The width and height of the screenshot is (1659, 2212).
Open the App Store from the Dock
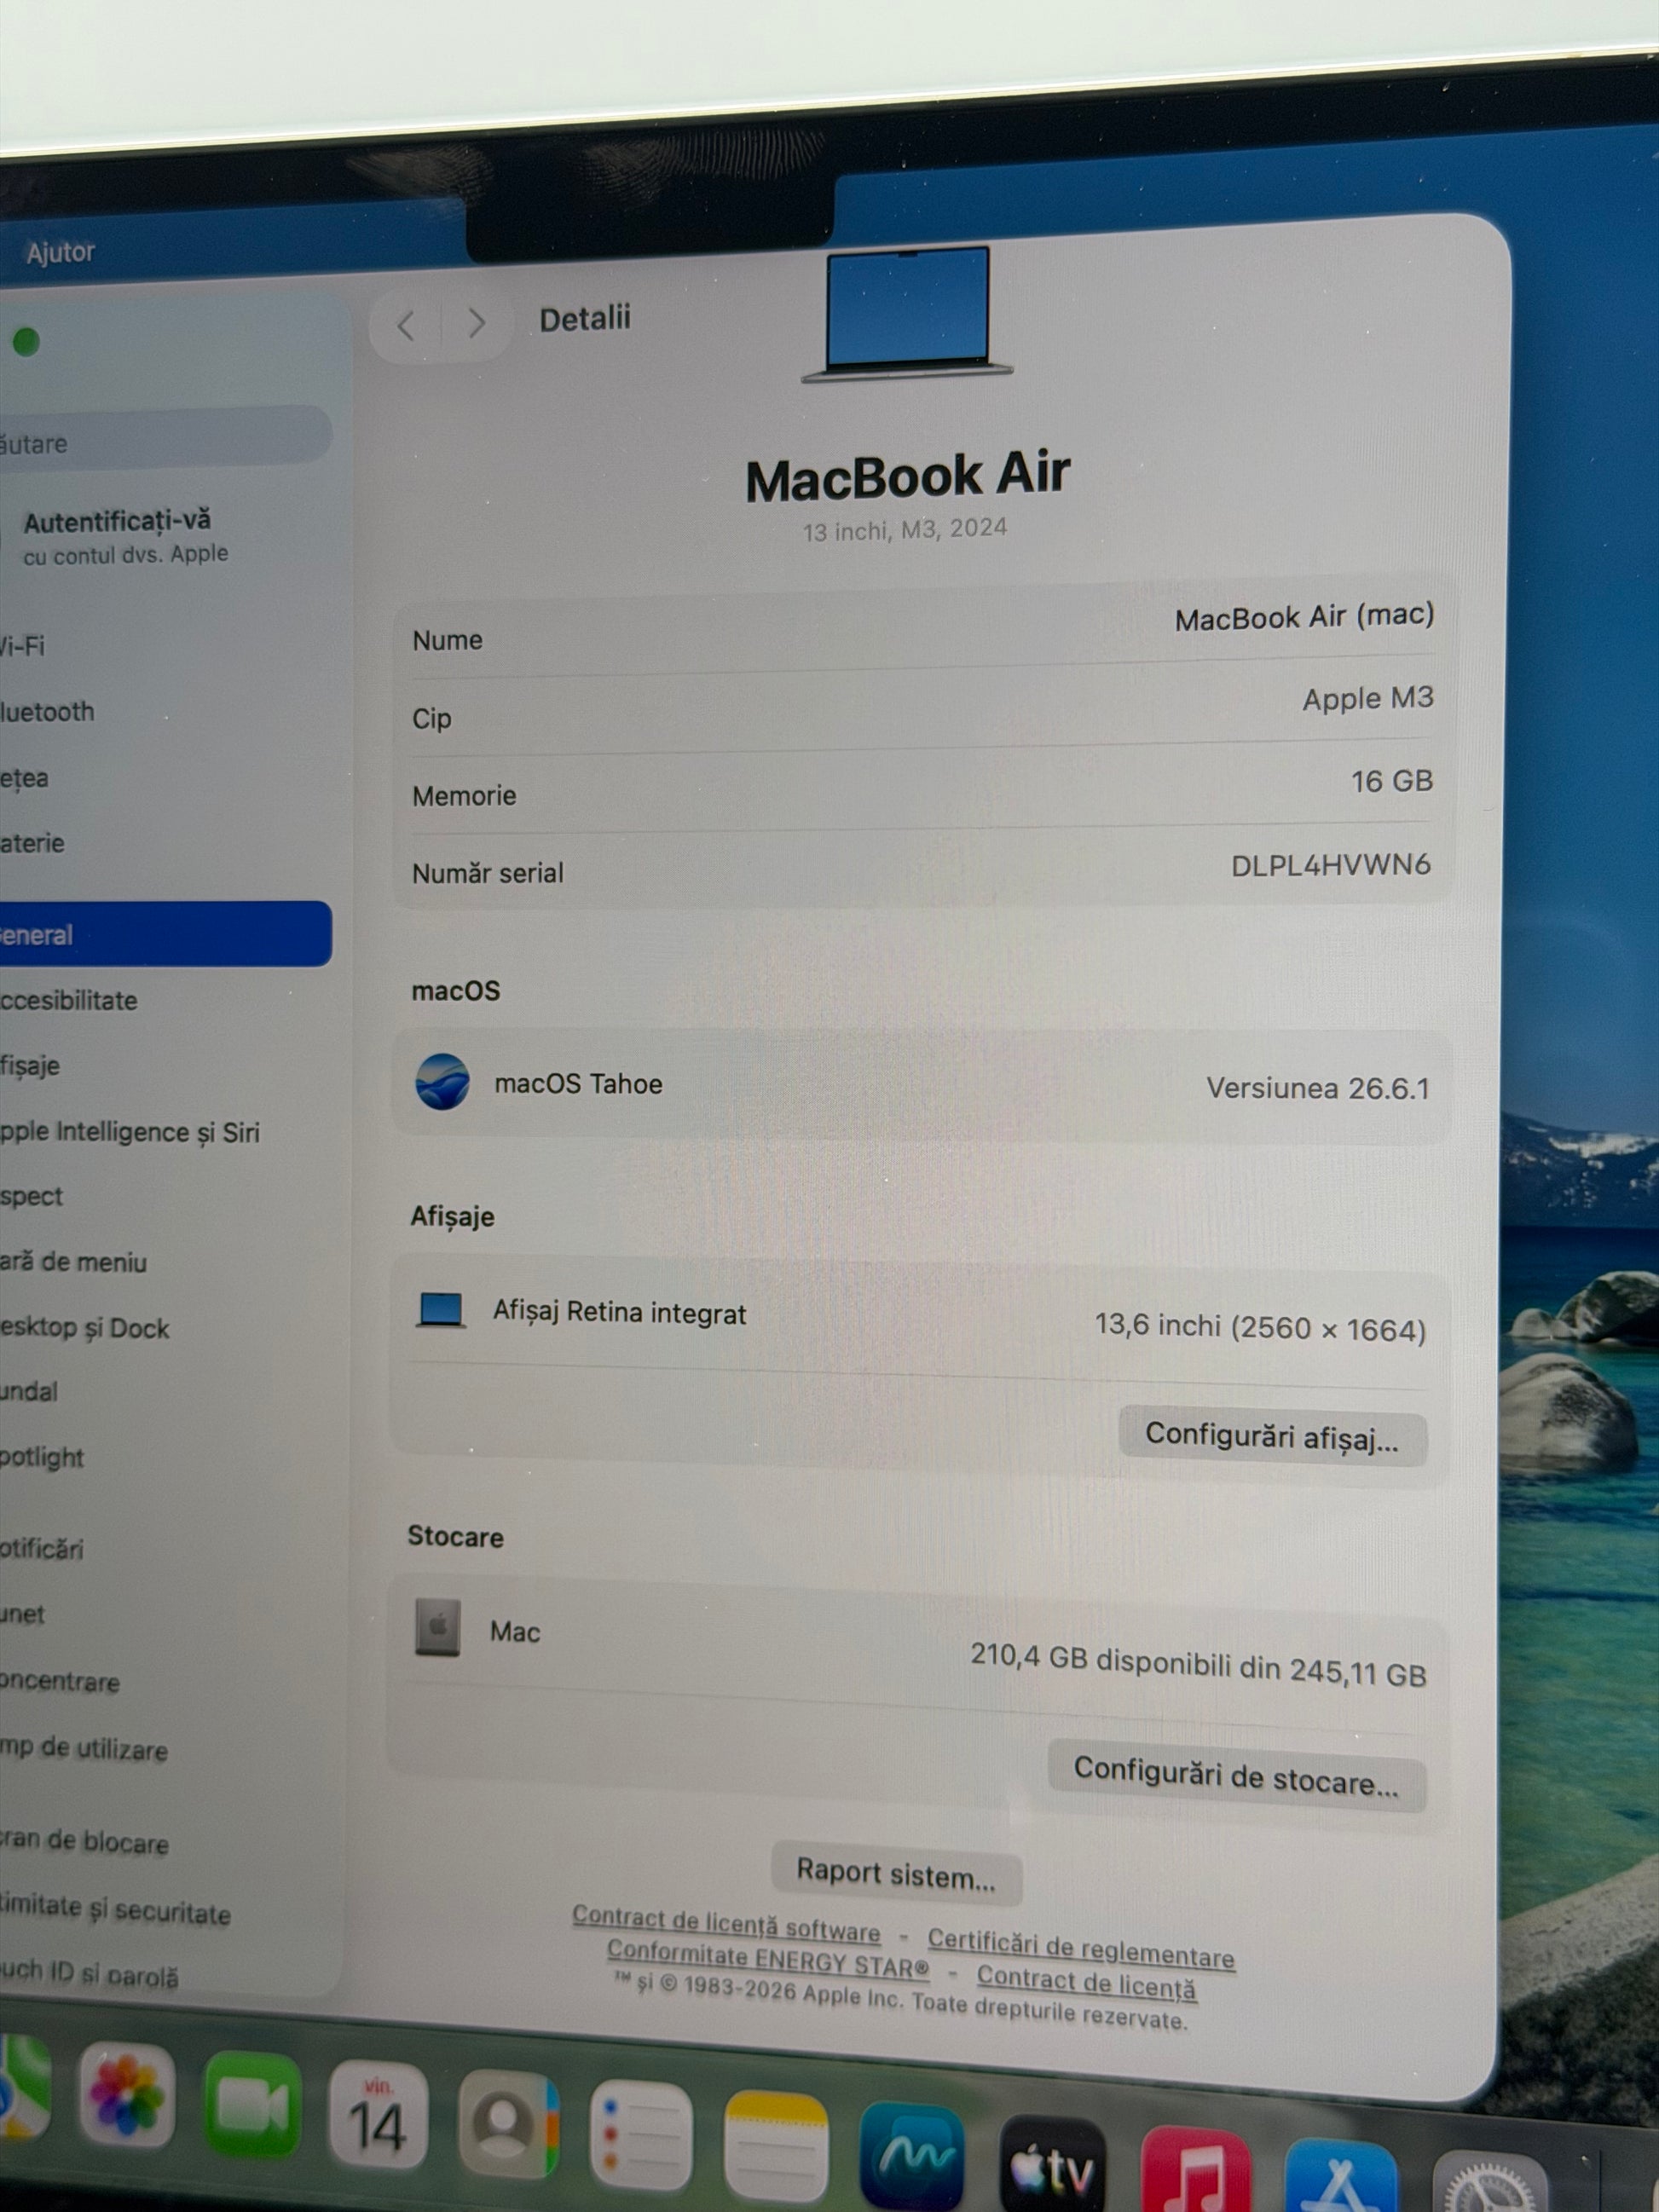point(1340,2176)
